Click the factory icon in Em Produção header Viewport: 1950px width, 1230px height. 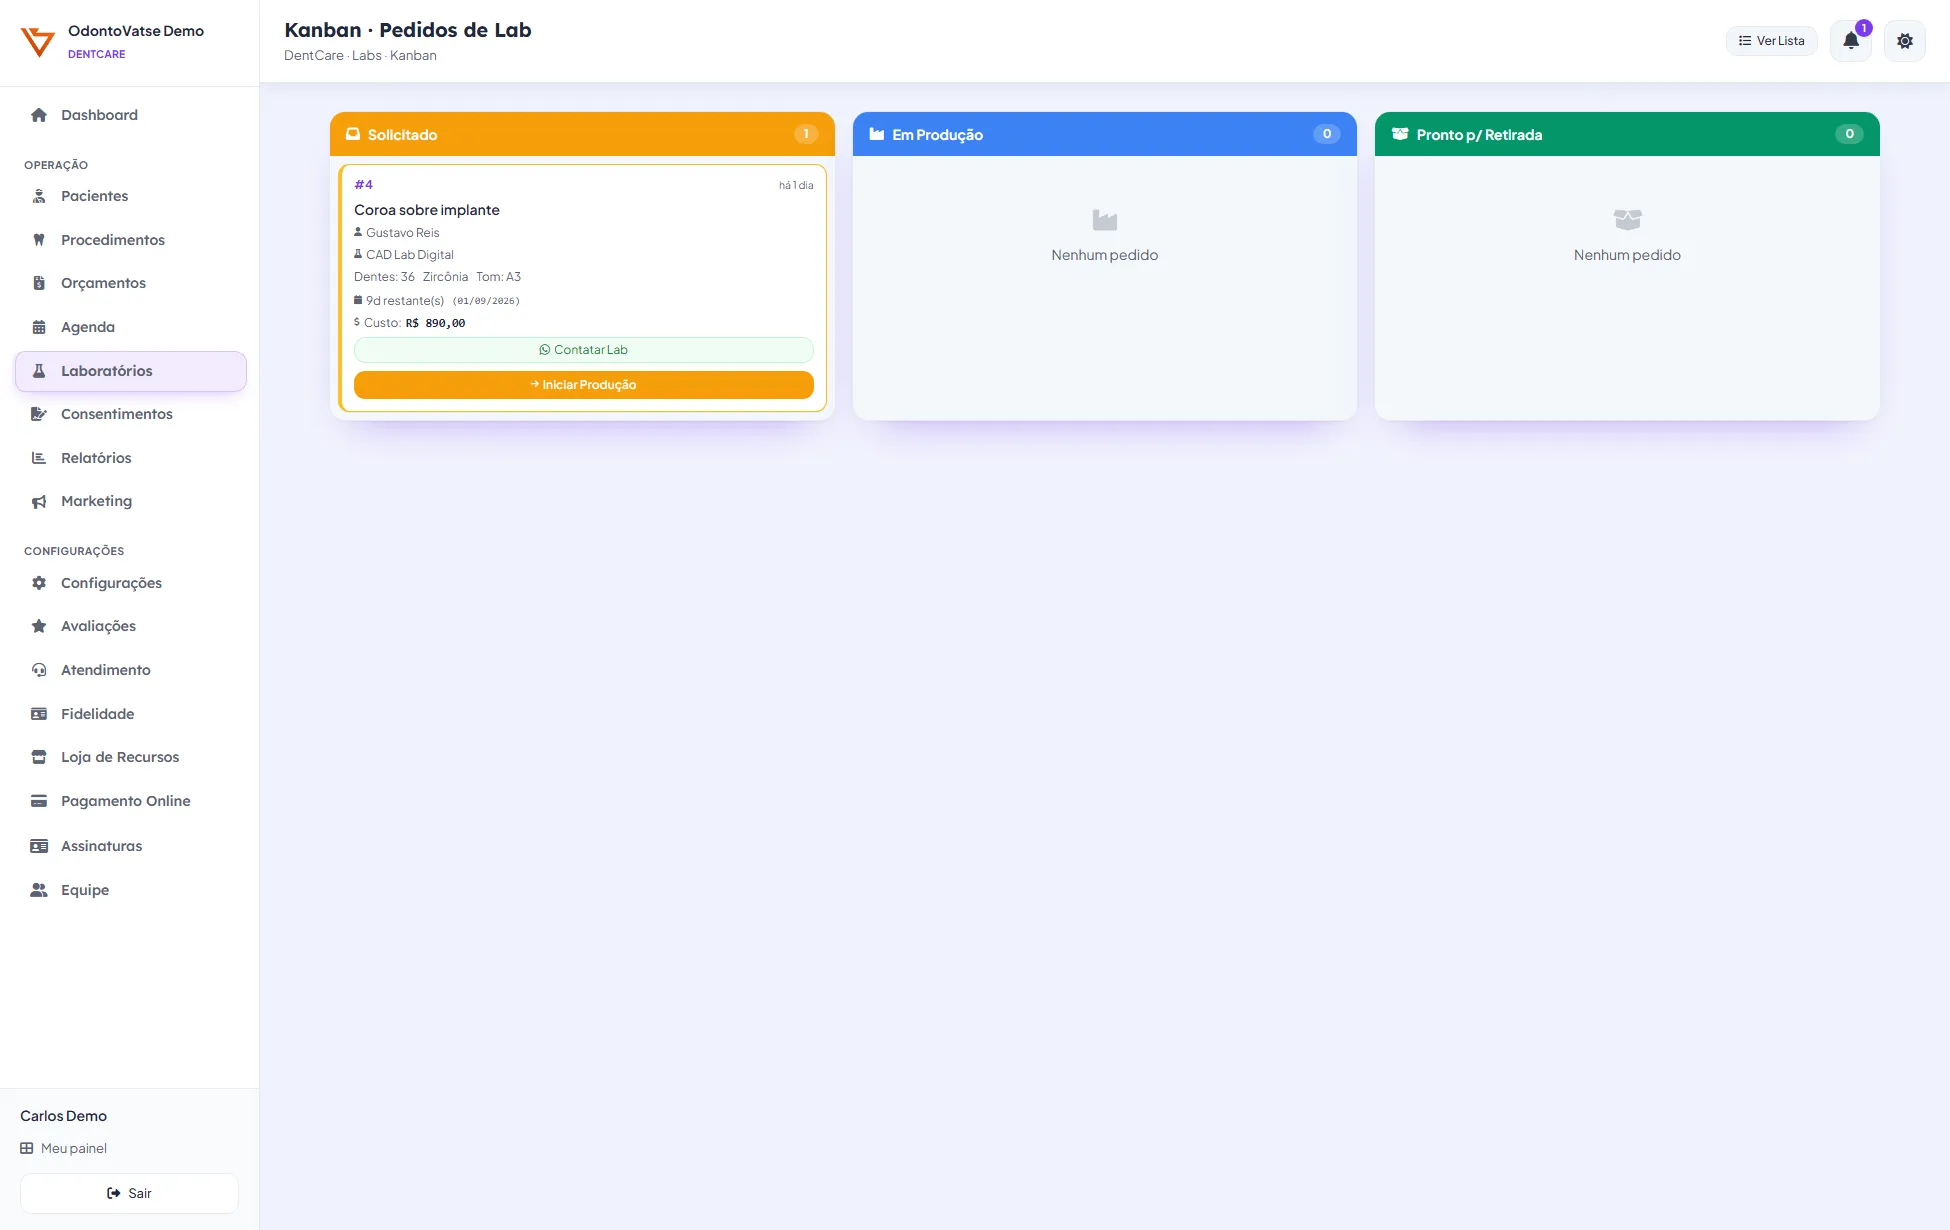(877, 134)
